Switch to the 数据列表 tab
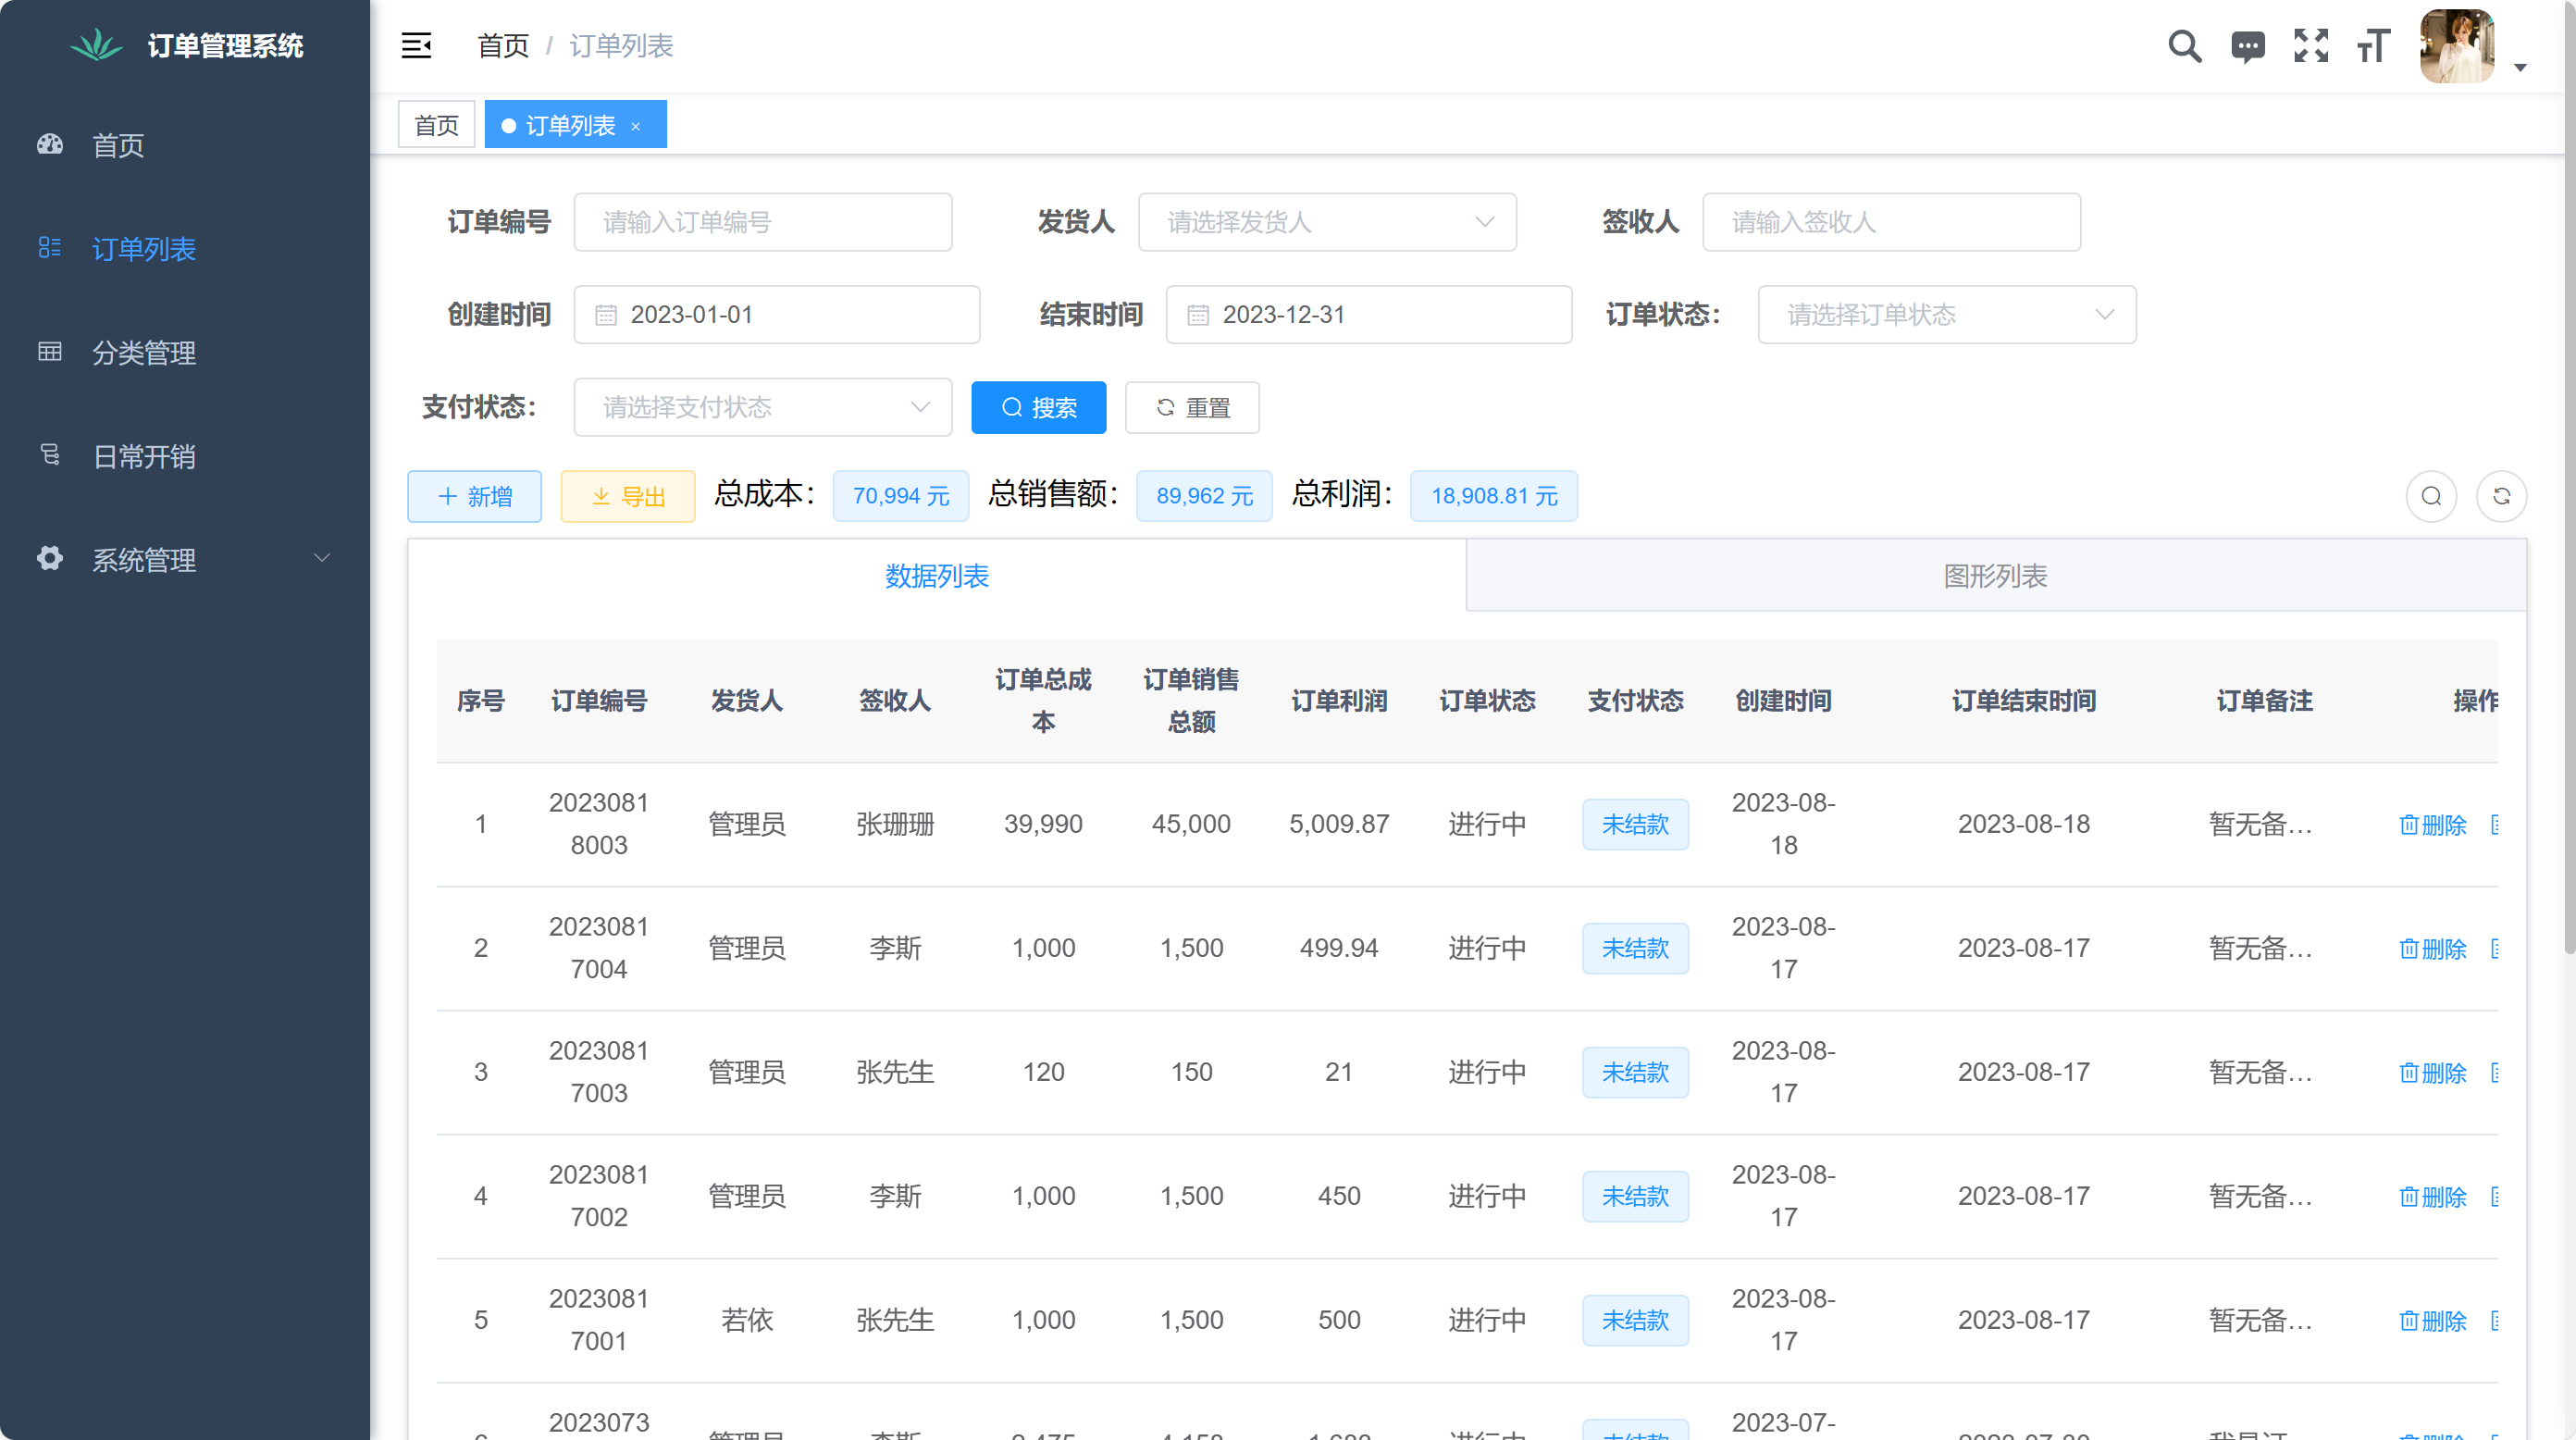 pyautogui.click(x=937, y=576)
